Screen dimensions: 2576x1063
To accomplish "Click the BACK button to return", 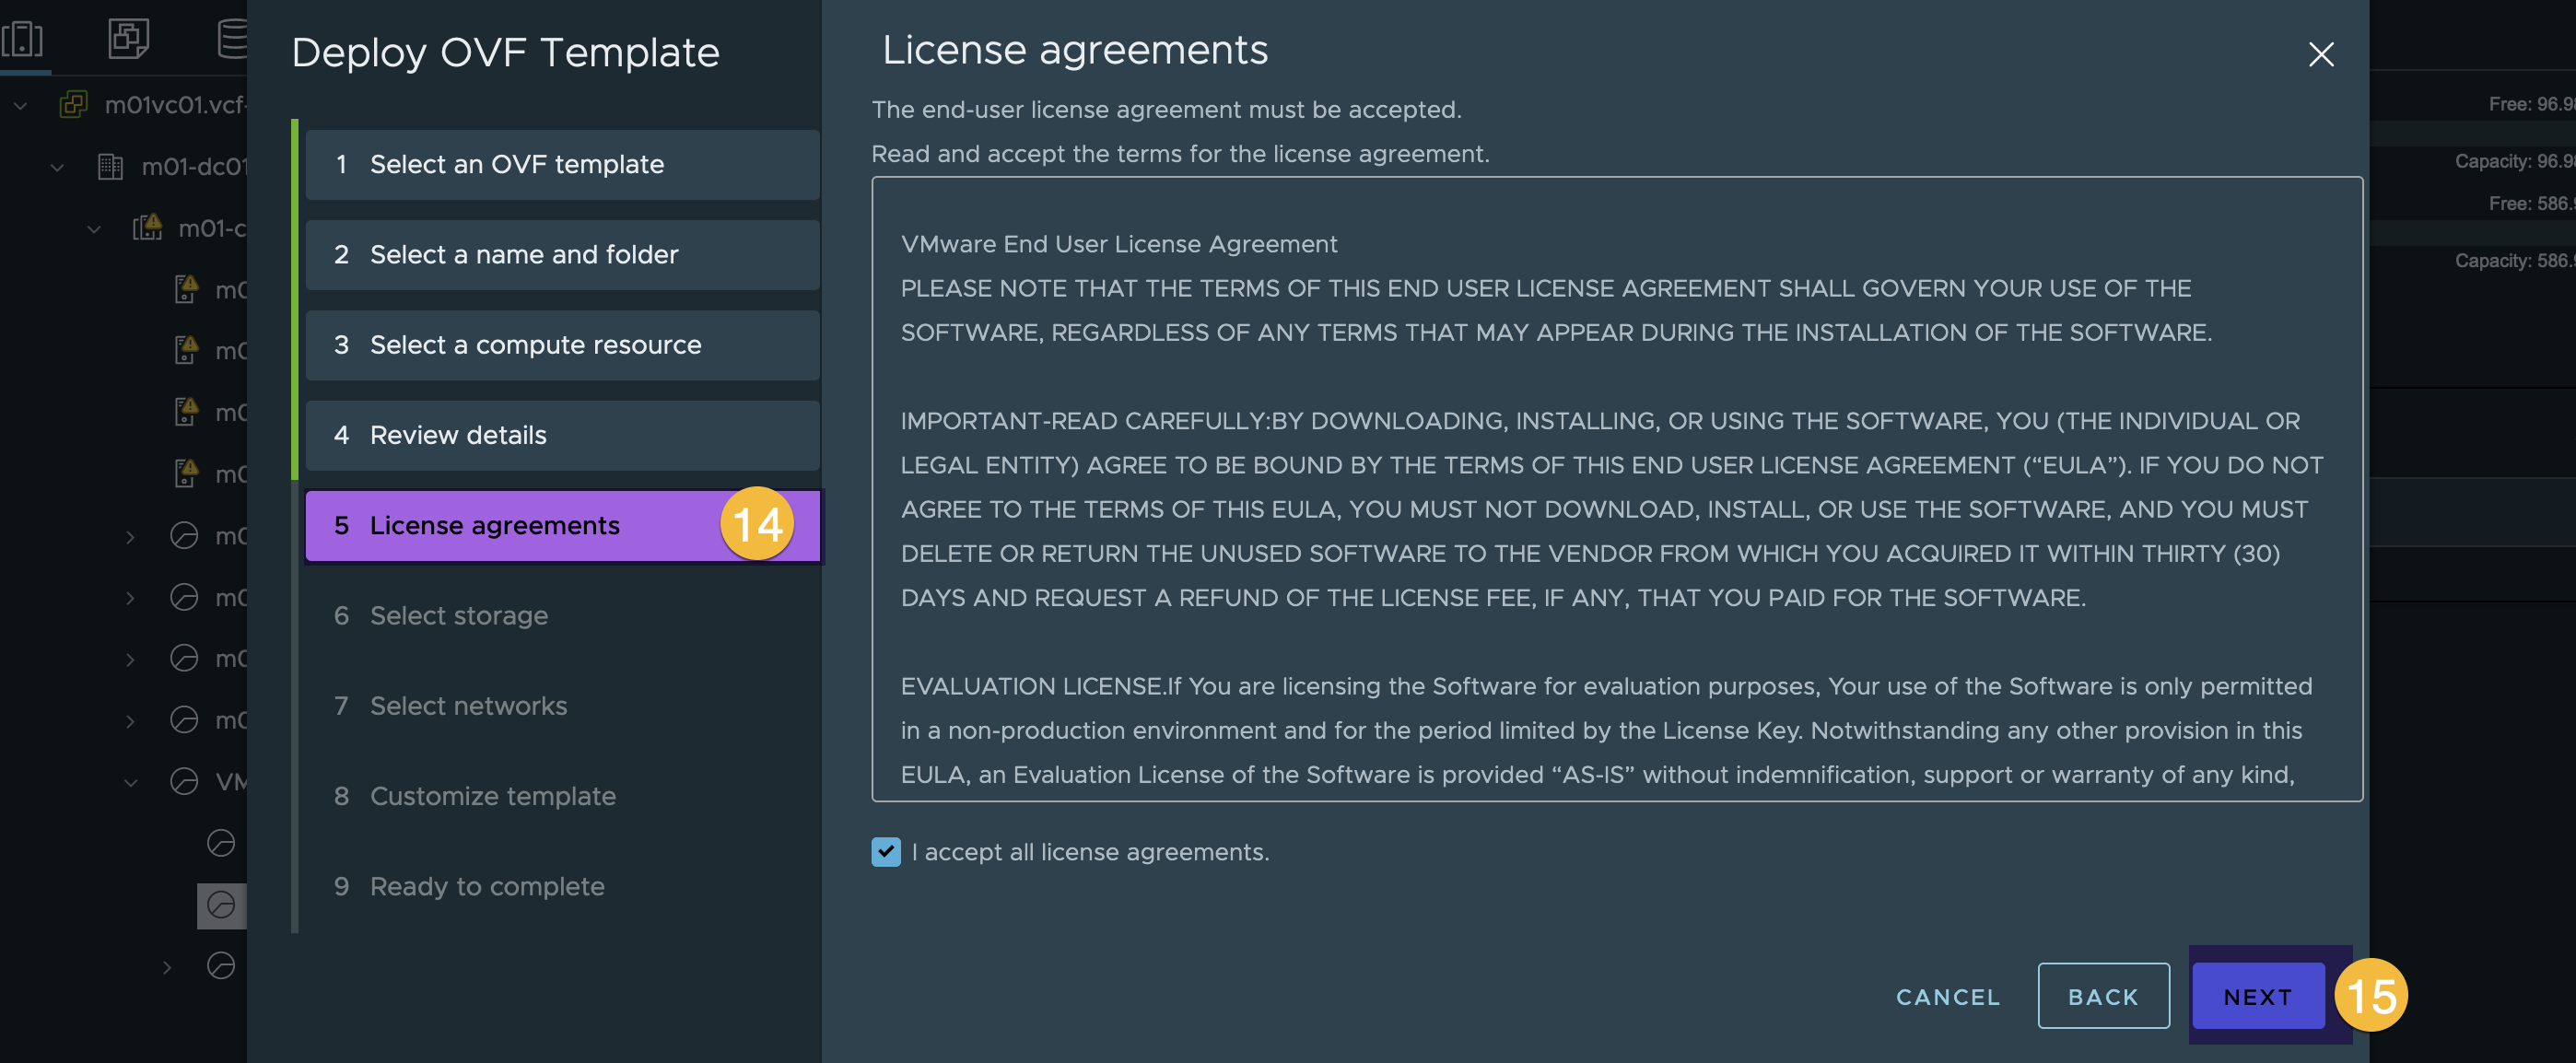I will [x=2104, y=996].
